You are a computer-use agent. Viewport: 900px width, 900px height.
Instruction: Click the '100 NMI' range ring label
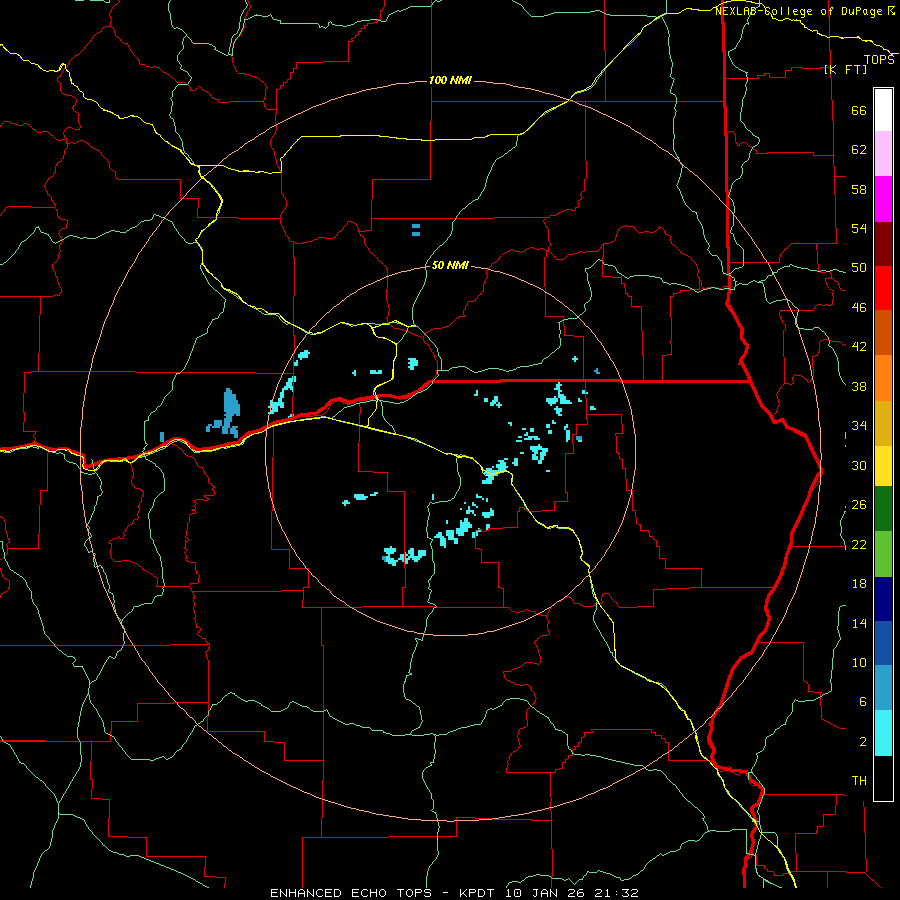click(x=450, y=80)
